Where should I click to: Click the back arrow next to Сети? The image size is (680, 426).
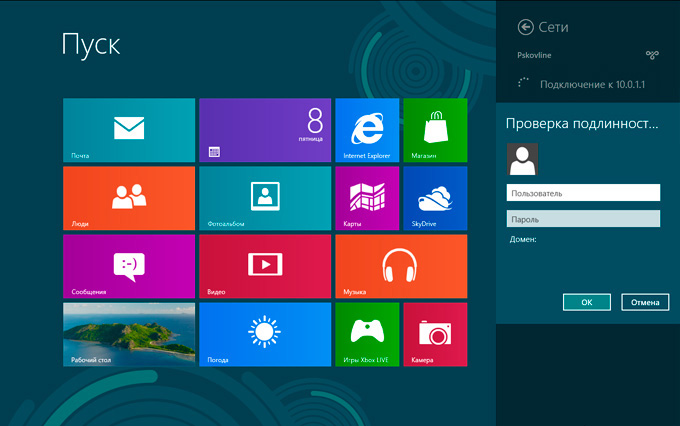525,27
